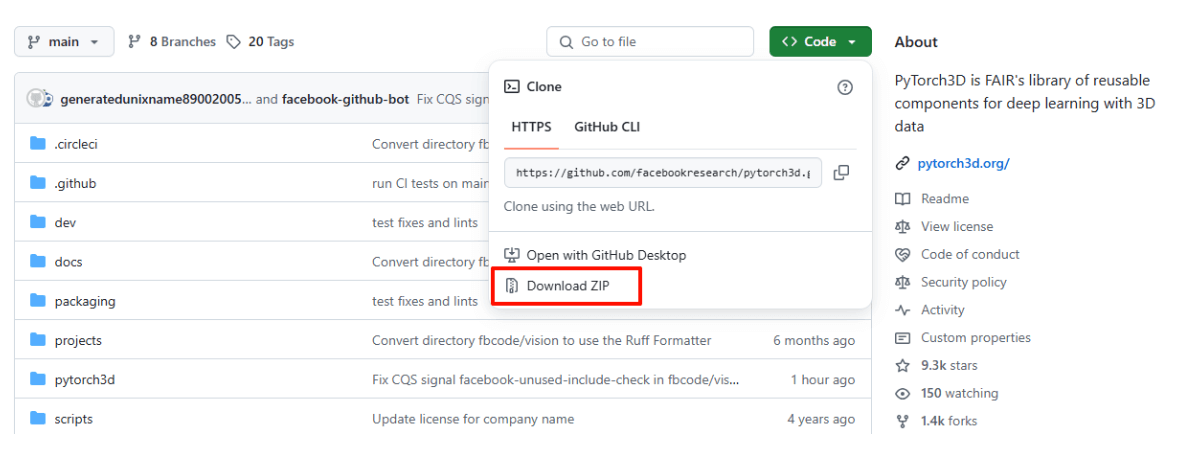Open the packaging folder
The width and height of the screenshot is (1178, 454).
pos(85,301)
